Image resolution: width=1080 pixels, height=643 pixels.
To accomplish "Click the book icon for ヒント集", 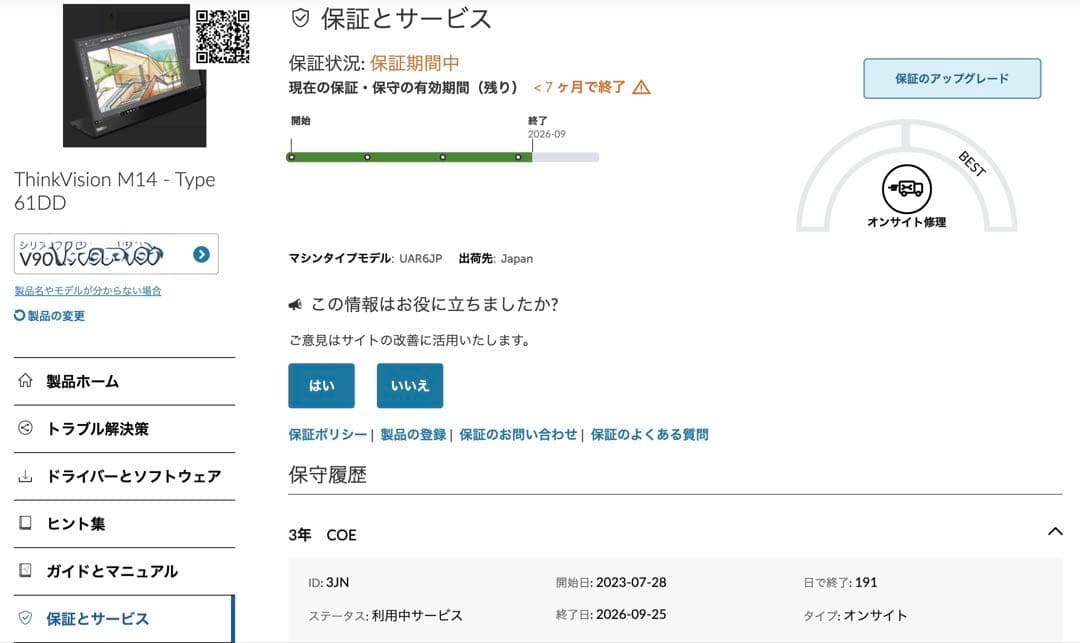I will click(x=25, y=523).
